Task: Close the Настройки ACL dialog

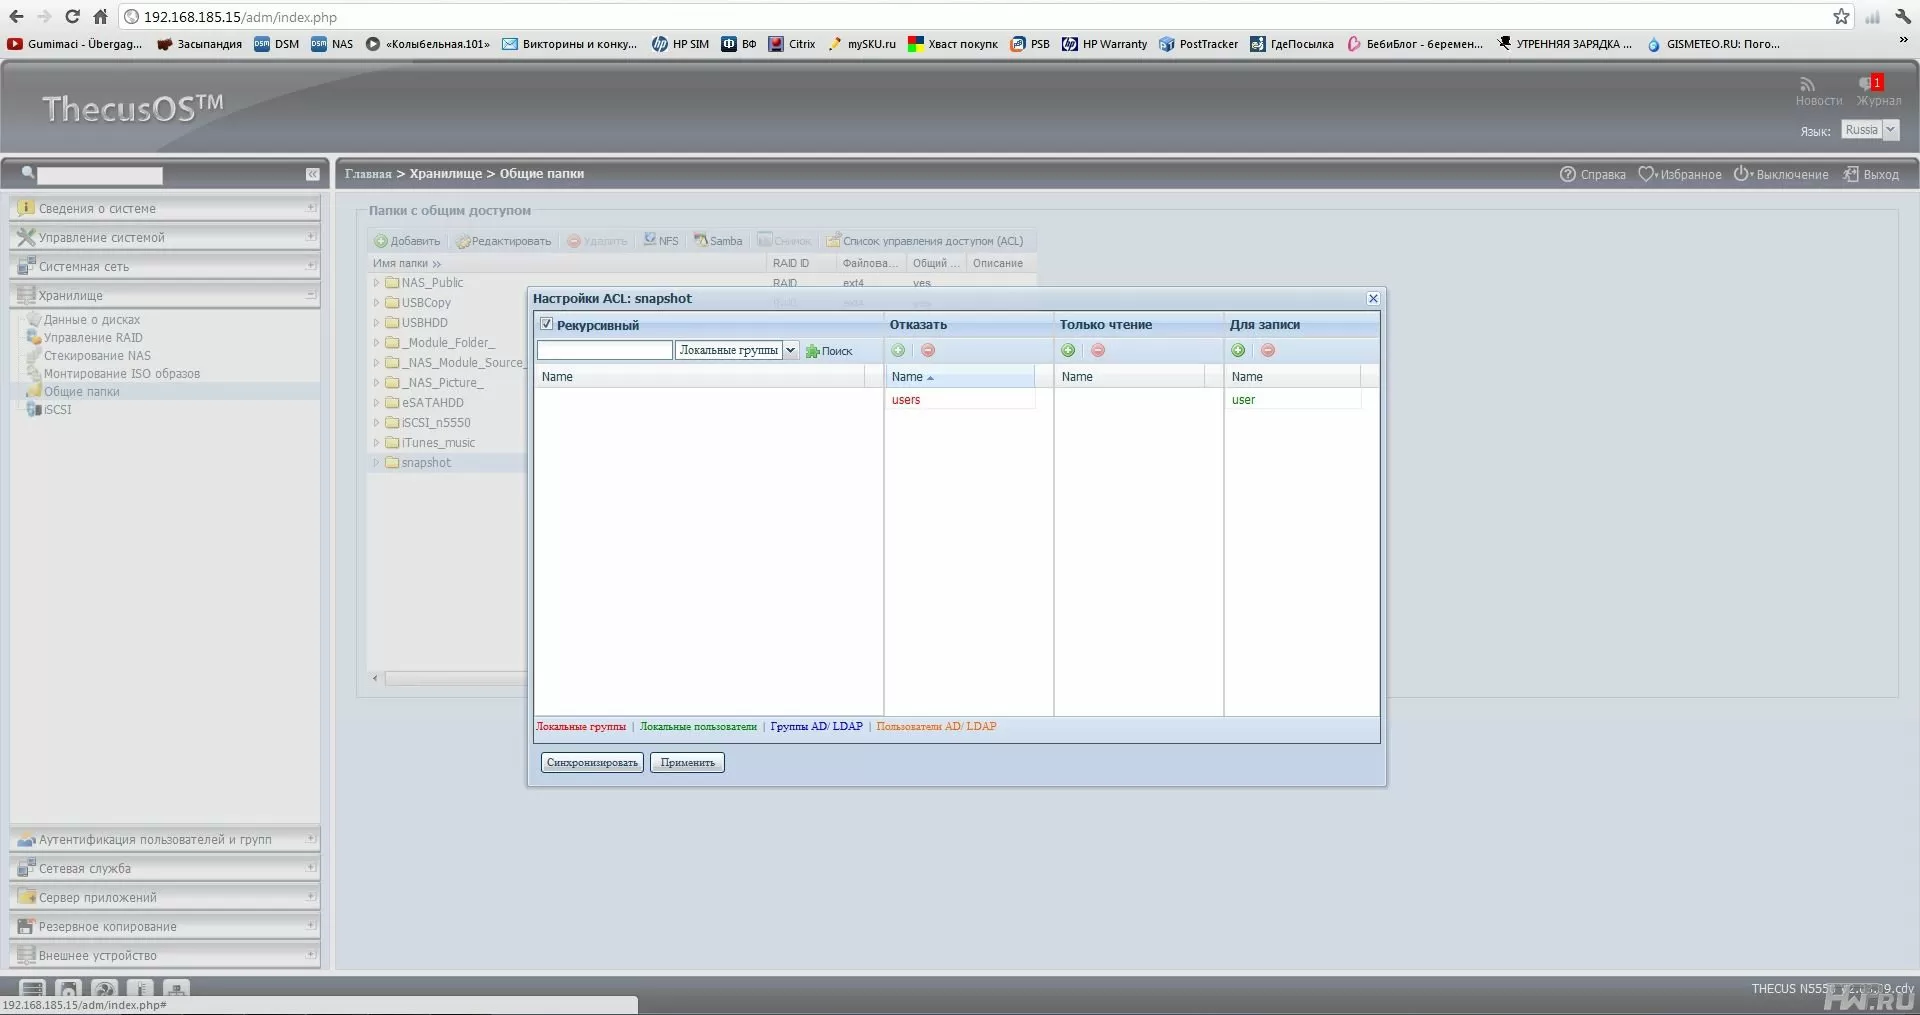Action: pyautogui.click(x=1373, y=298)
